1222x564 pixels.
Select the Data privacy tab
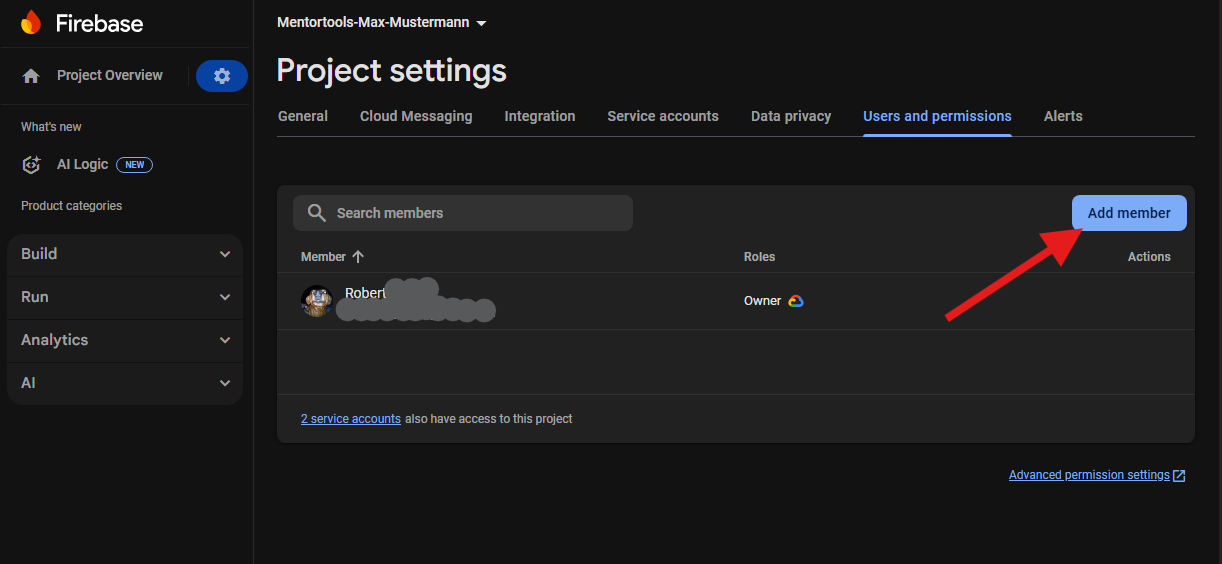tap(791, 116)
